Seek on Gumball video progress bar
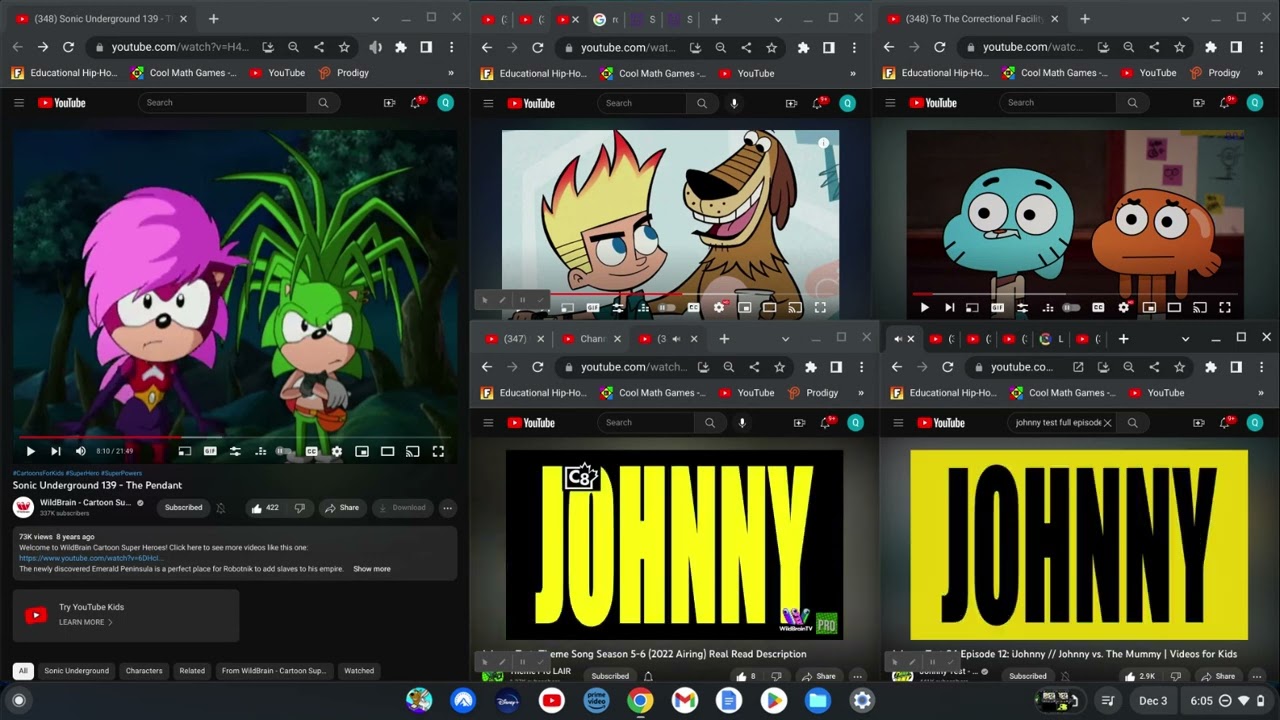1280x720 pixels. [1075, 294]
